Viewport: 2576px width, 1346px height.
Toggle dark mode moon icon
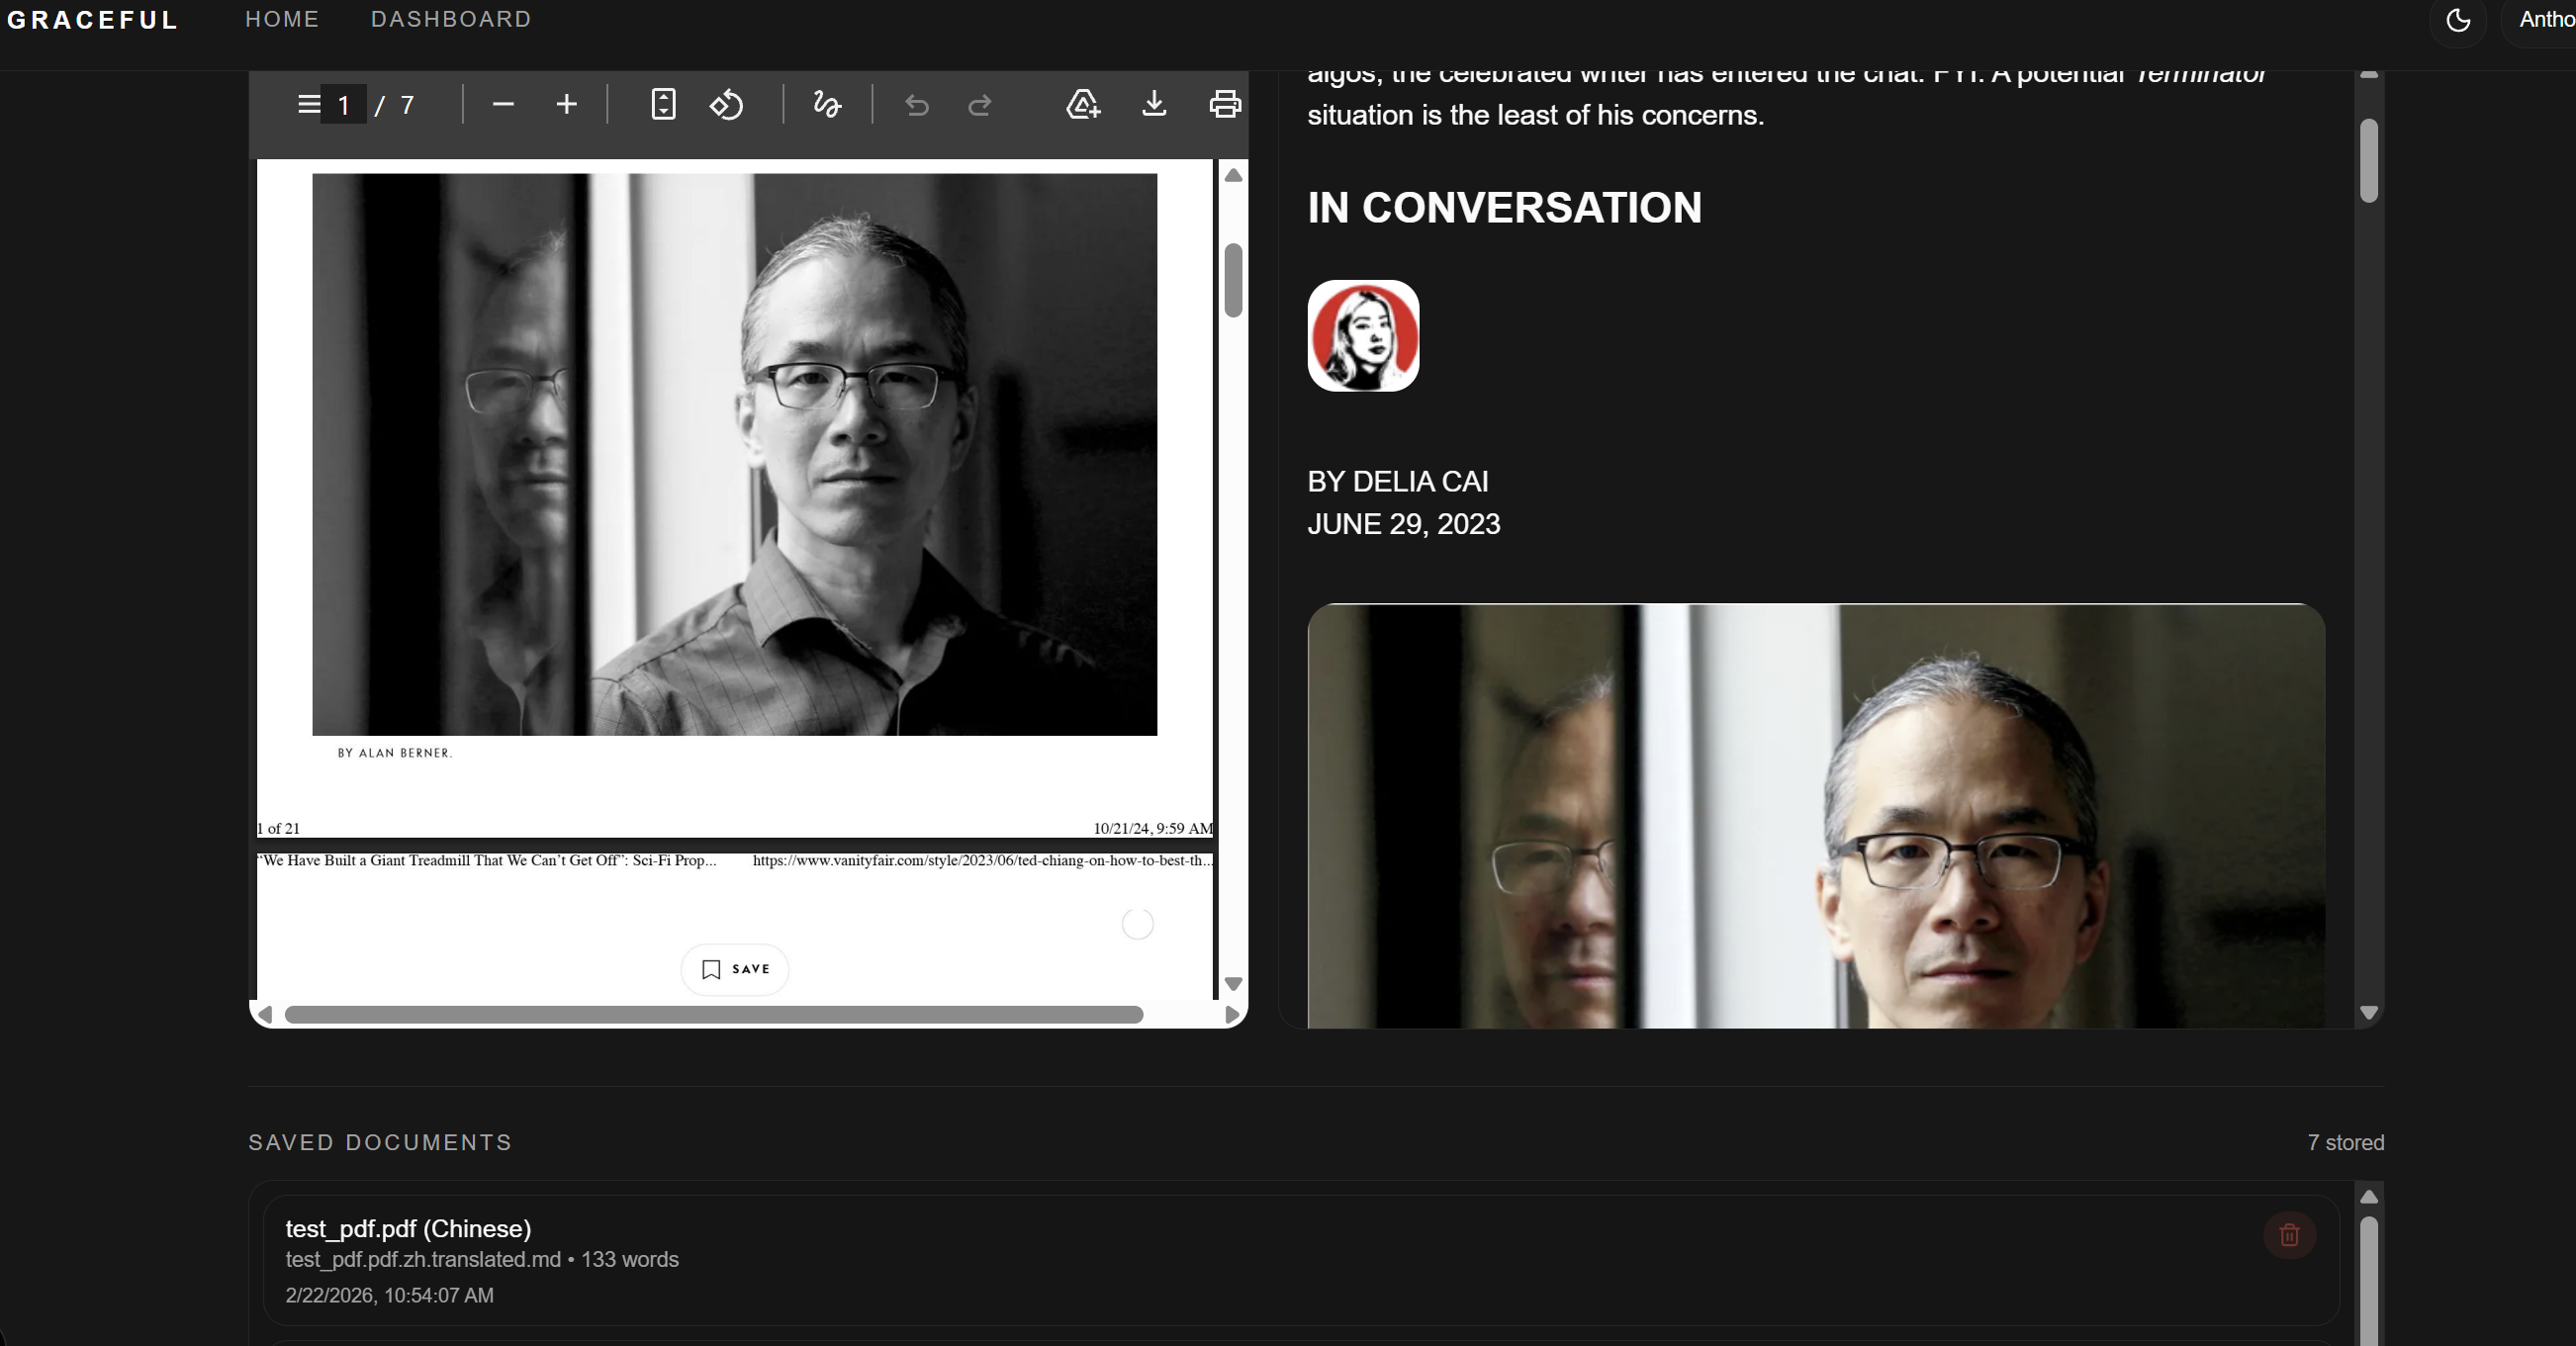point(2458,20)
